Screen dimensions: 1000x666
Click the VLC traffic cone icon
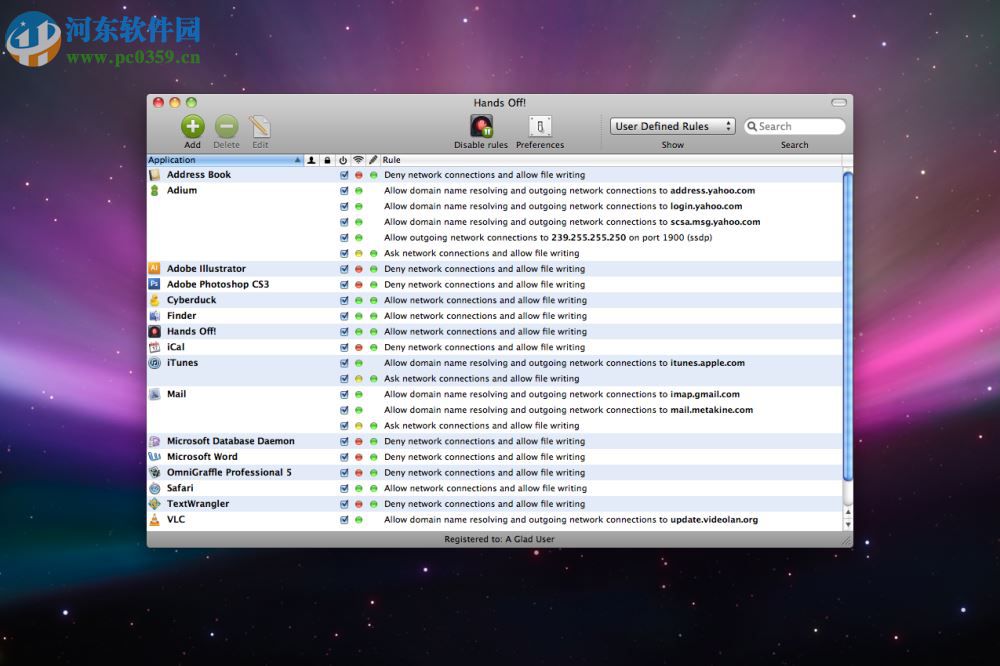156,519
